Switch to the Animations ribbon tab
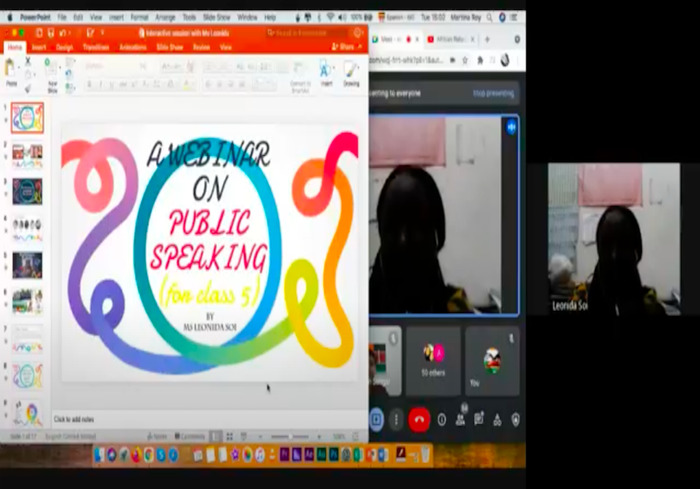 click(x=133, y=47)
